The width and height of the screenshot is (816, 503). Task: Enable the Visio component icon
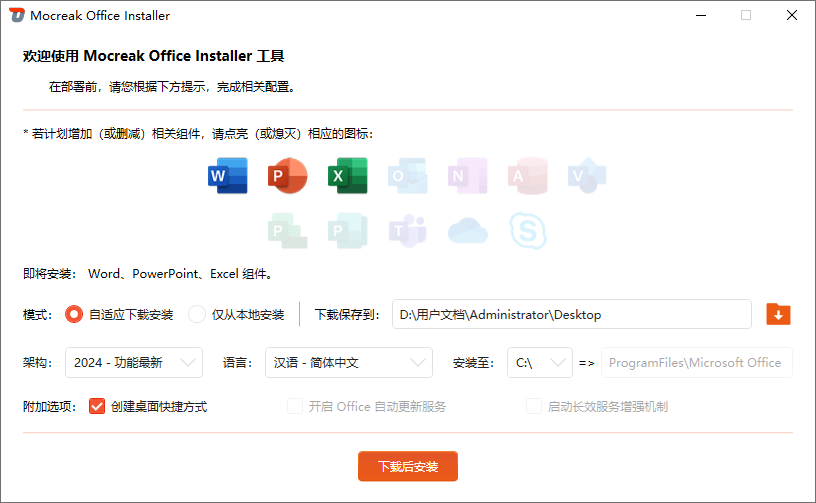point(587,176)
